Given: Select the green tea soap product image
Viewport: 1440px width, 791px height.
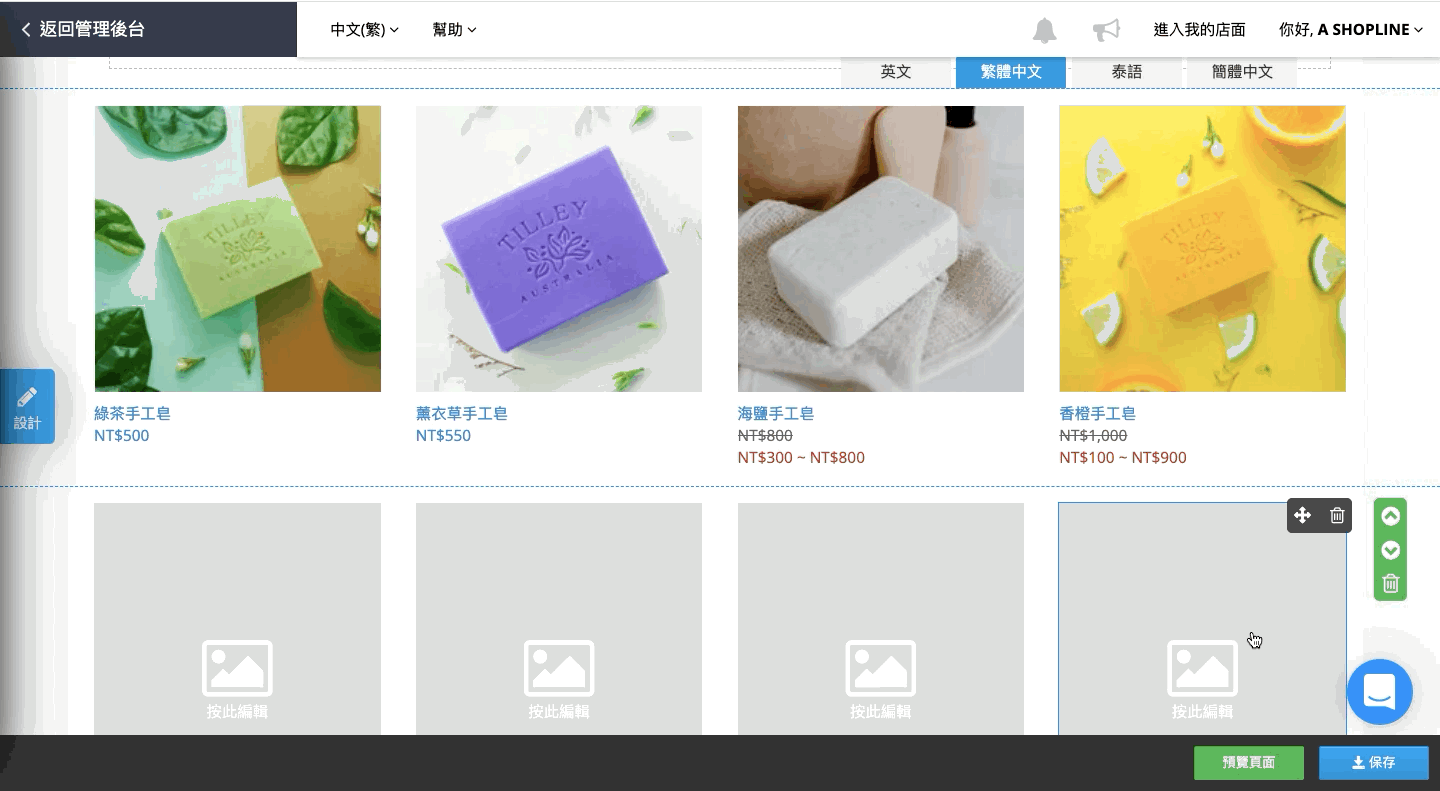Looking at the screenshot, I should (x=237, y=249).
